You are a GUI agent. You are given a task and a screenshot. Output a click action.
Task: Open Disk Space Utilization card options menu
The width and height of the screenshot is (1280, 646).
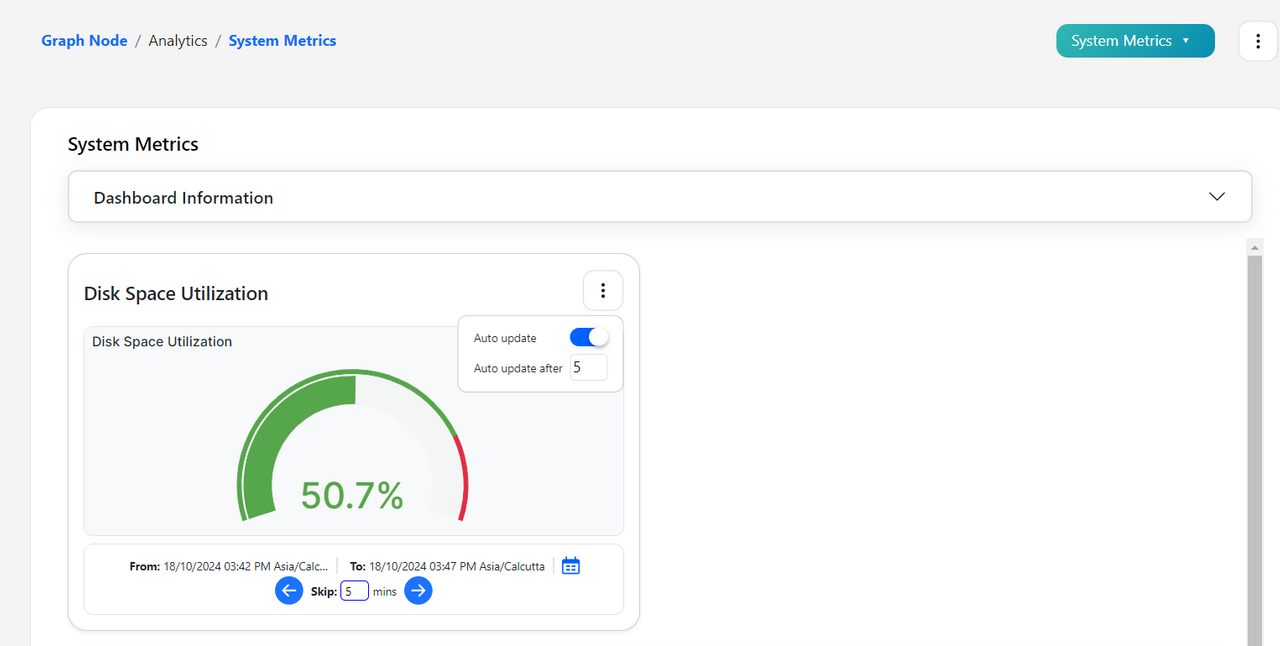point(603,291)
